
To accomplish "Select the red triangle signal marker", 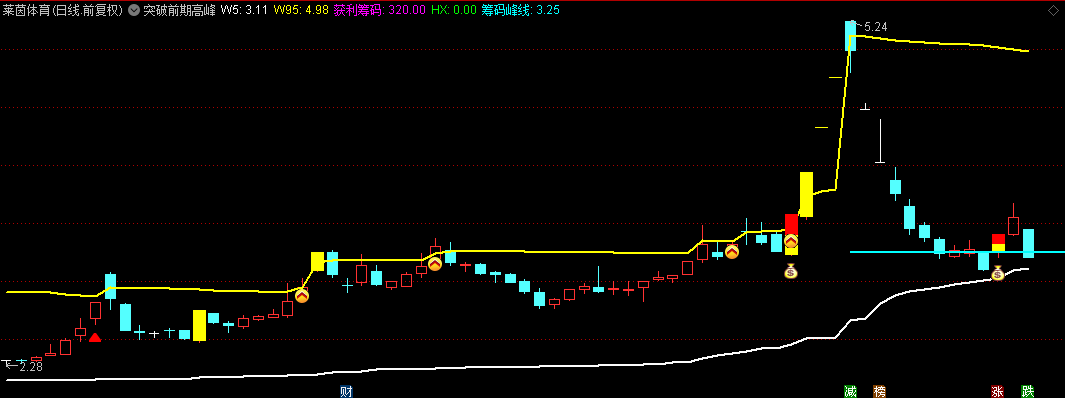I will tap(95, 338).
